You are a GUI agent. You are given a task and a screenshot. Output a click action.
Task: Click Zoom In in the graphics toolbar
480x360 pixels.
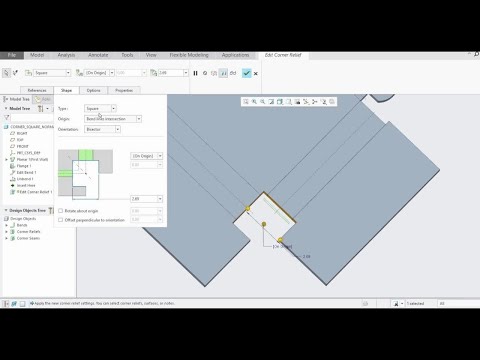click(x=254, y=102)
